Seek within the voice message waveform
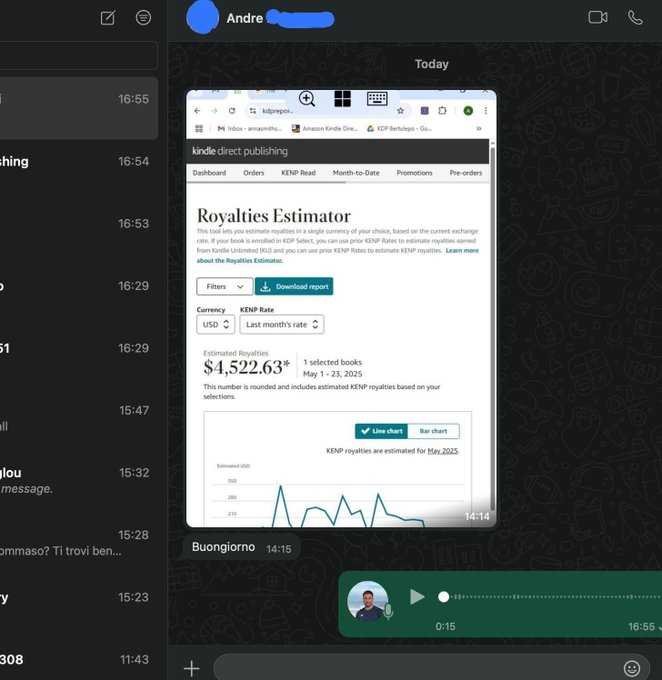Screen dimensions: 662x680 (x=550, y=597)
